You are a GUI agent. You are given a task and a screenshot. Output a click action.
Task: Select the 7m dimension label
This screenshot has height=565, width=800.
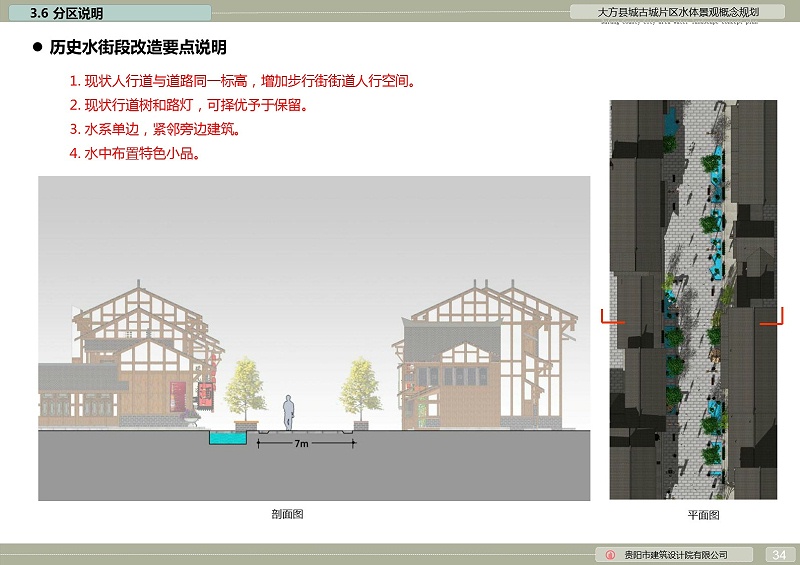[x=300, y=442]
